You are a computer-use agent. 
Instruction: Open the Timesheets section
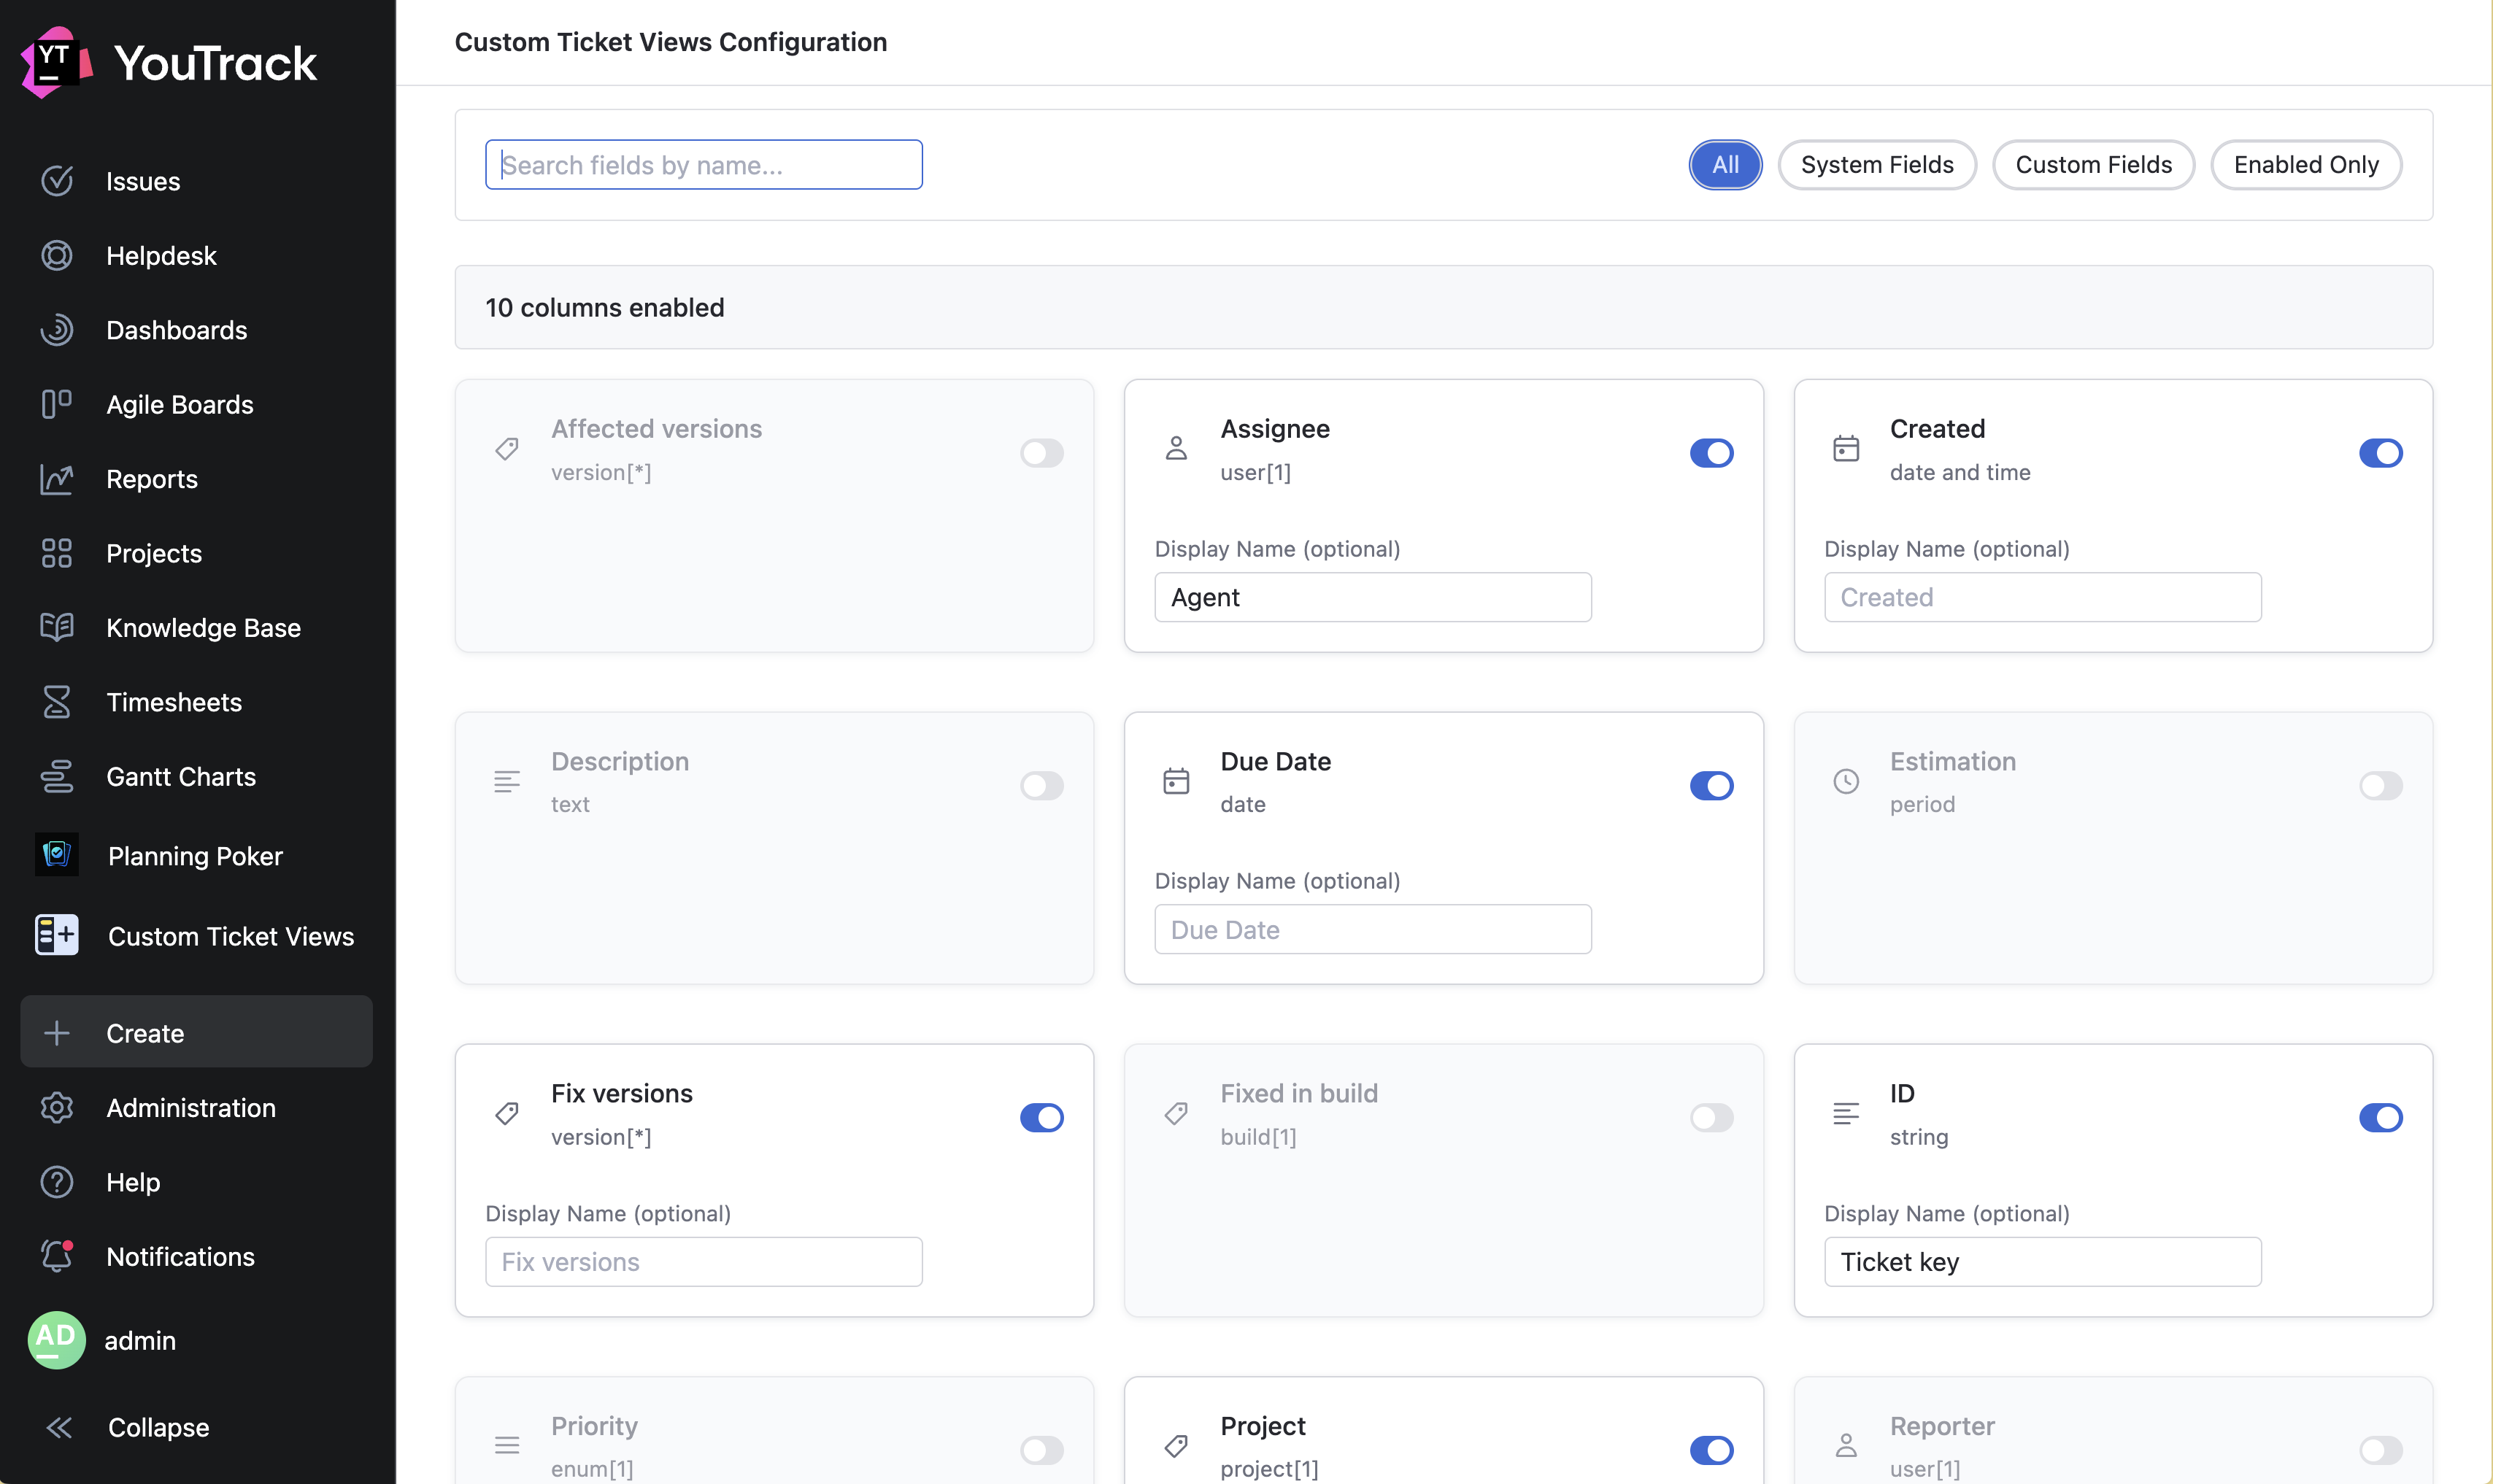click(x=174, y=702)
